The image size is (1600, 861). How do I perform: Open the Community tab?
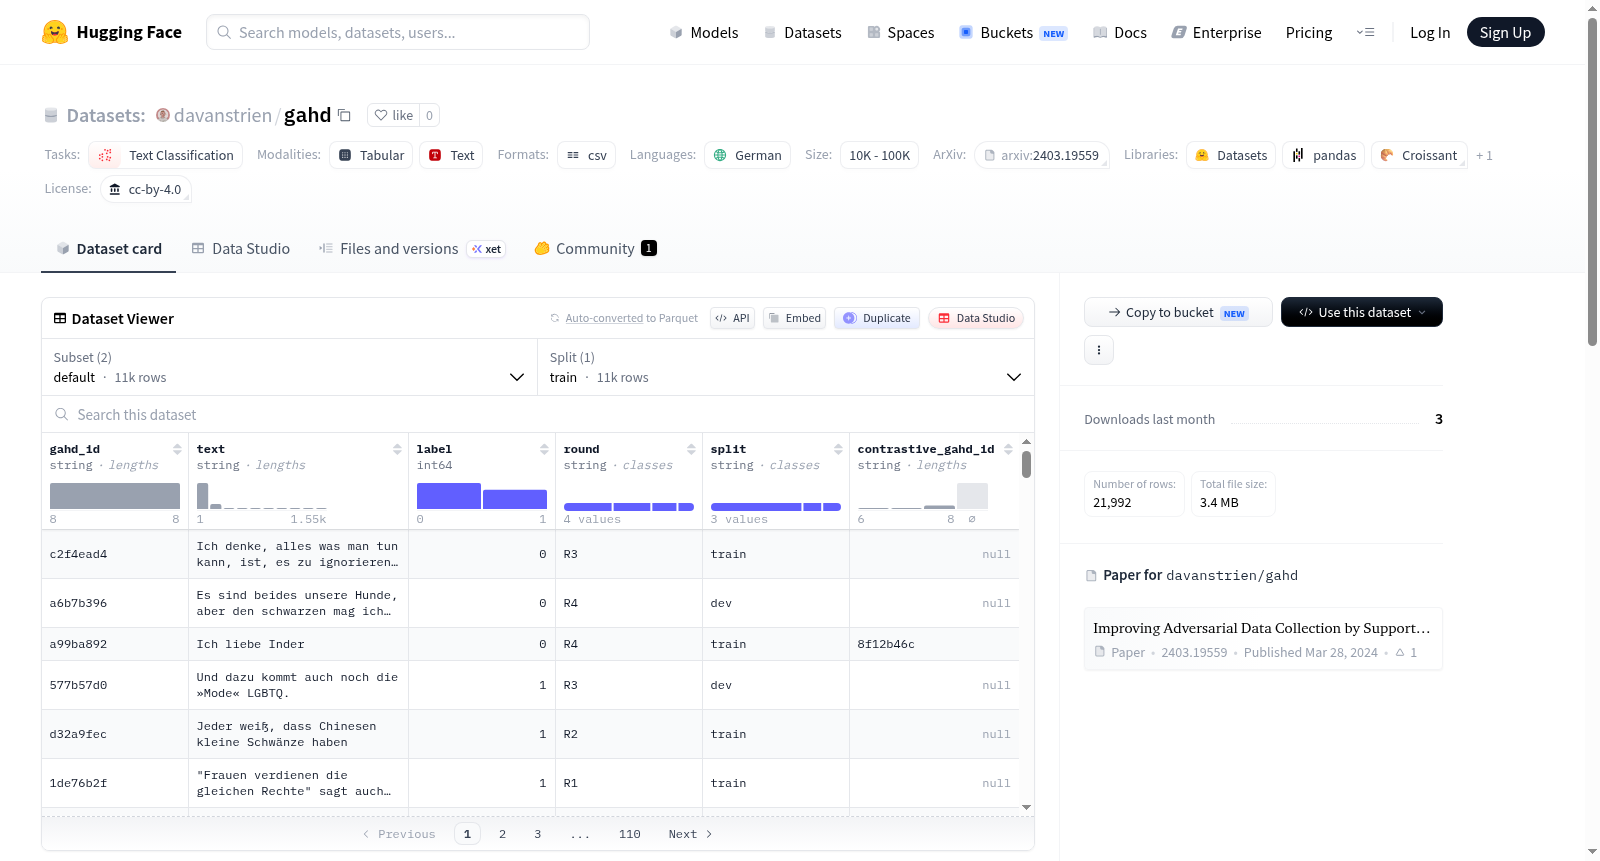[596, 249]
